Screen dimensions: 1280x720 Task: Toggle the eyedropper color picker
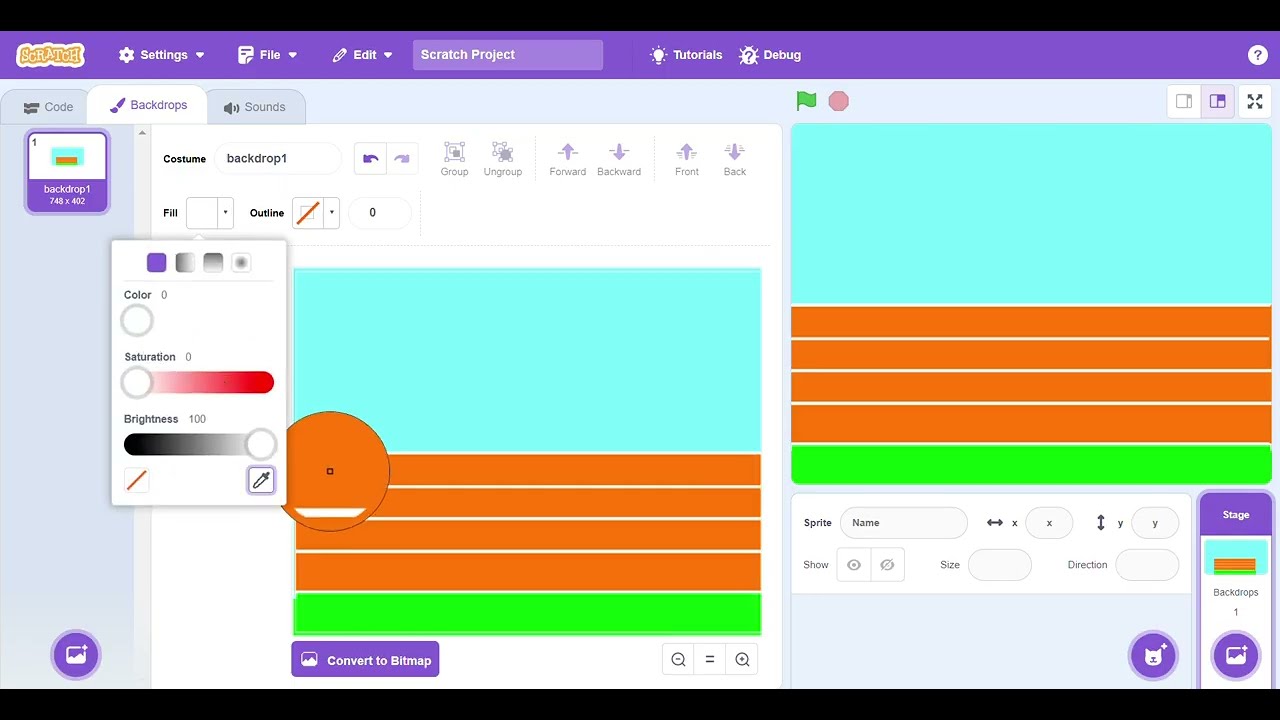pyautogui.click(x=261, y=480)
